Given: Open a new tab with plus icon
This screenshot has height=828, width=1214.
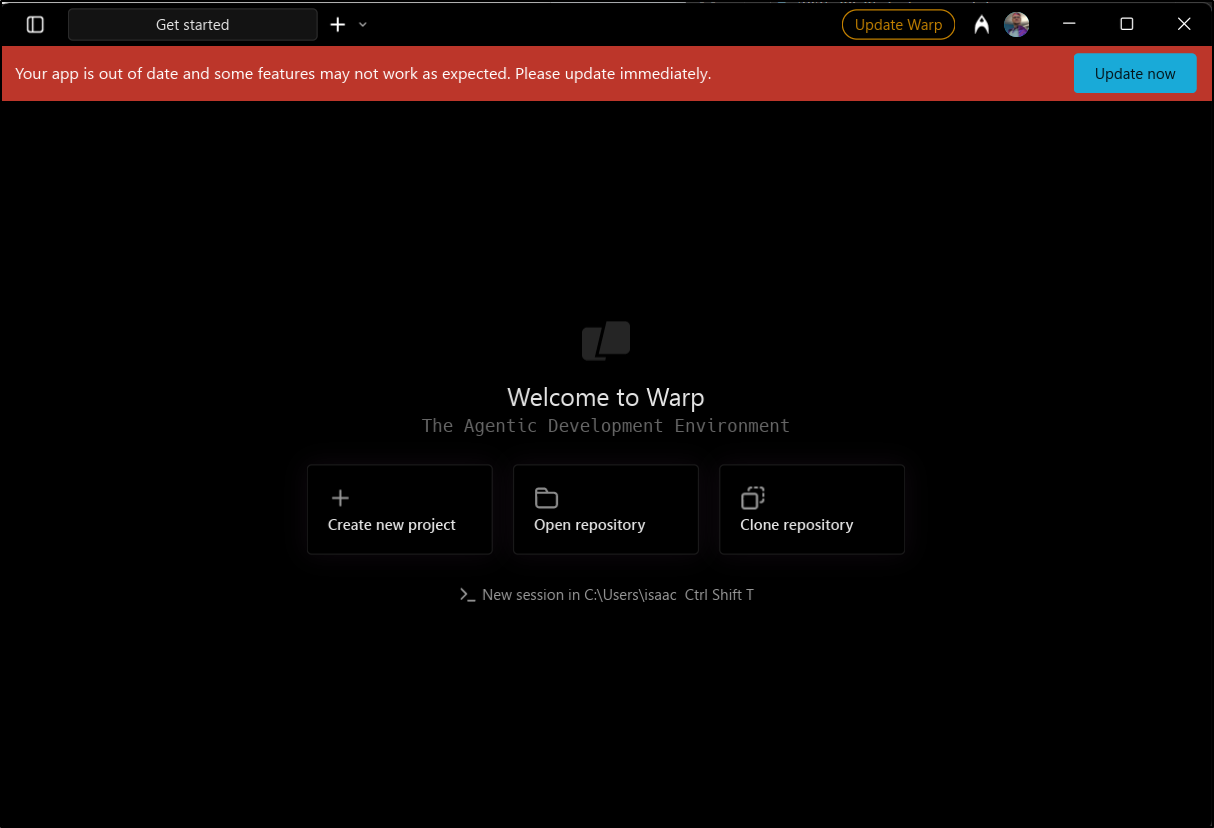Looking at the screenshot, I should point(338,25).
